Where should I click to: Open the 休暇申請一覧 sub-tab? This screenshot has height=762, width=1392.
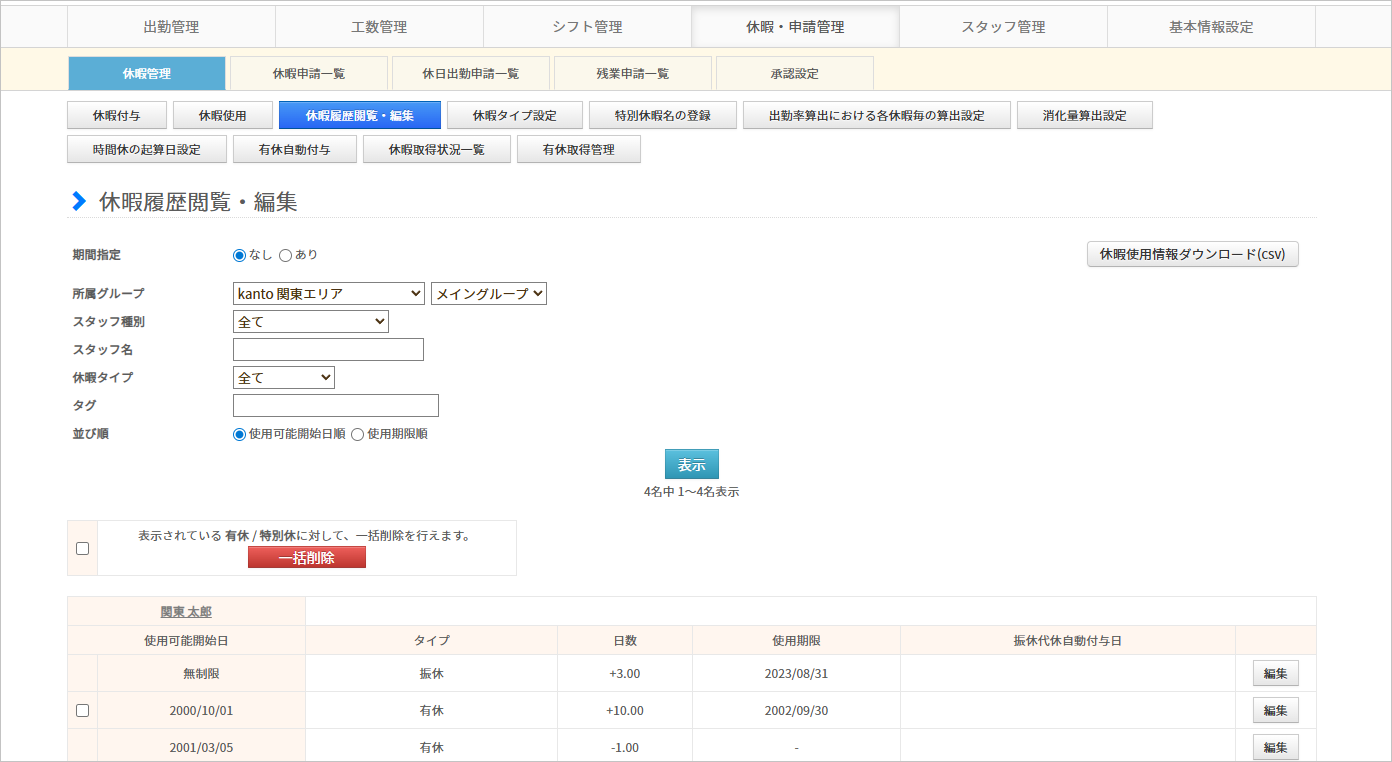click(308, 73)
